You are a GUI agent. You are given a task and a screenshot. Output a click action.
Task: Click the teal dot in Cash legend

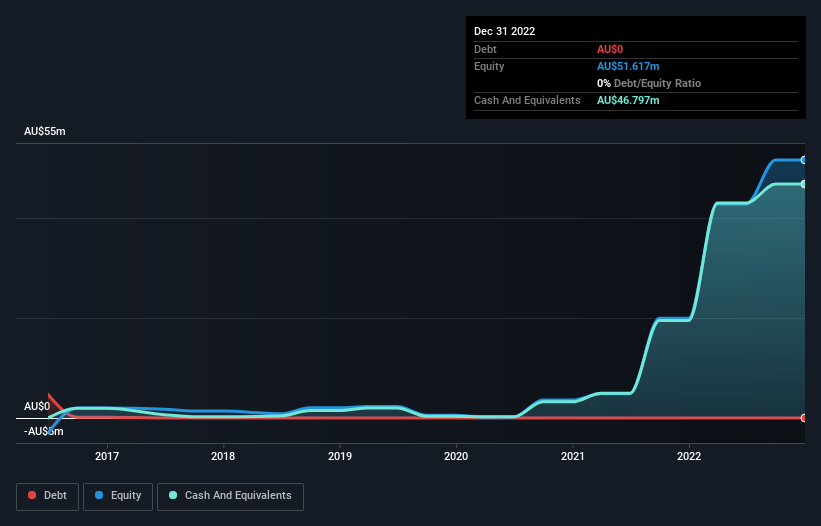pos(173,495)
